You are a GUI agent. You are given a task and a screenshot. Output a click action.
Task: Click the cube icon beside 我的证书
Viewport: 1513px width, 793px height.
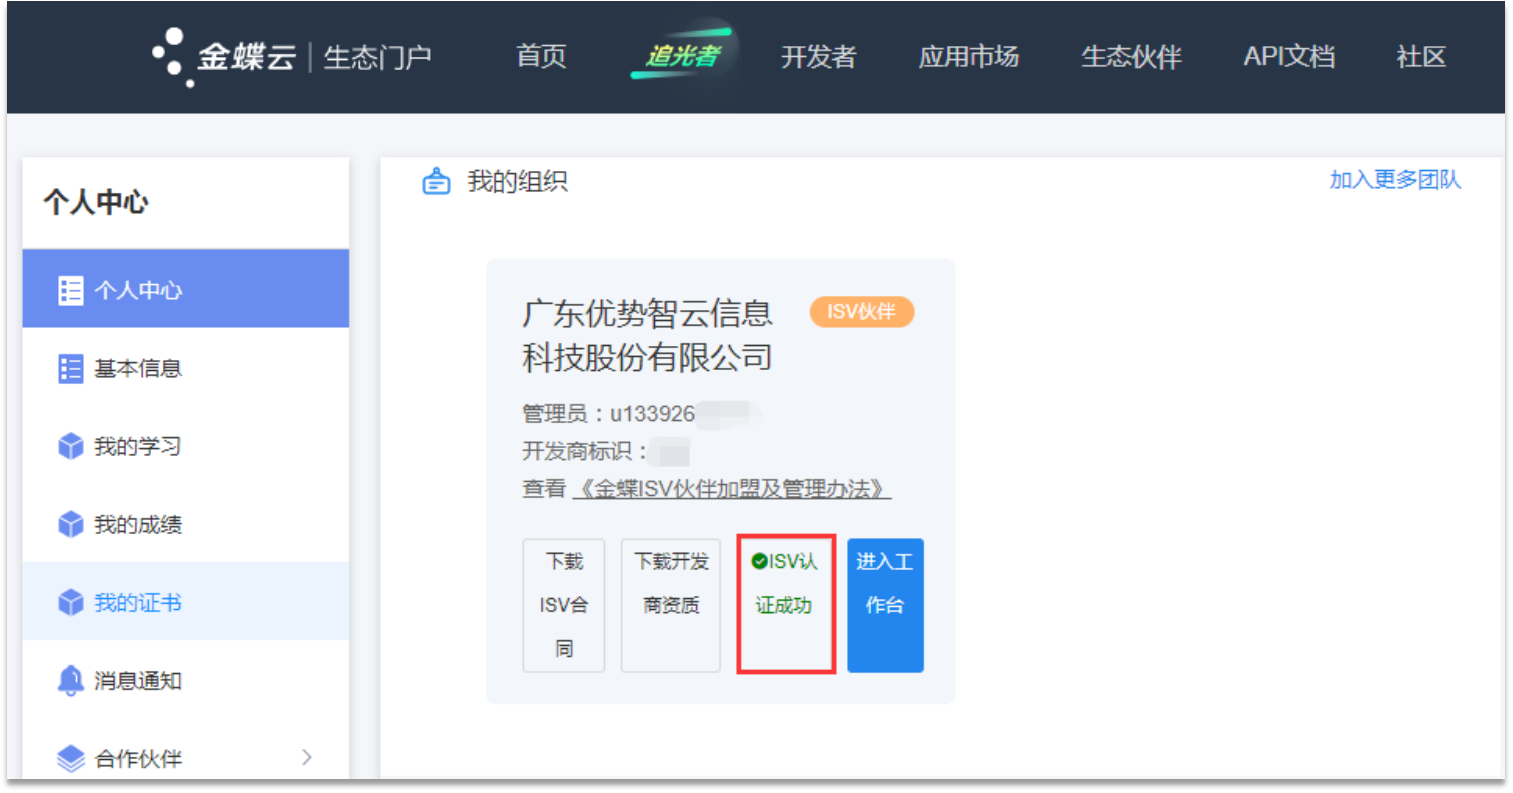pyautogui.click(x=70, y=602)
